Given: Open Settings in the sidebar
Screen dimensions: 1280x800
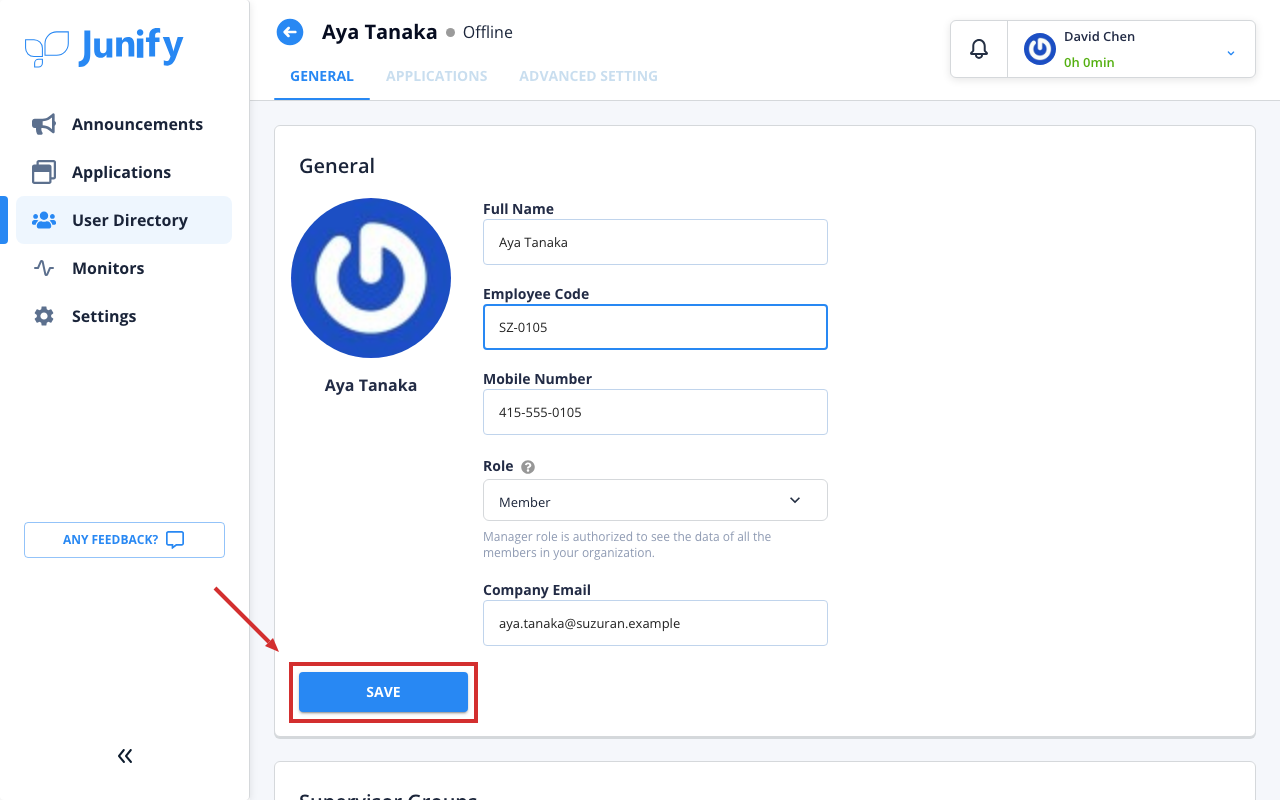Looking at the screenshot, I should point(124,316).
